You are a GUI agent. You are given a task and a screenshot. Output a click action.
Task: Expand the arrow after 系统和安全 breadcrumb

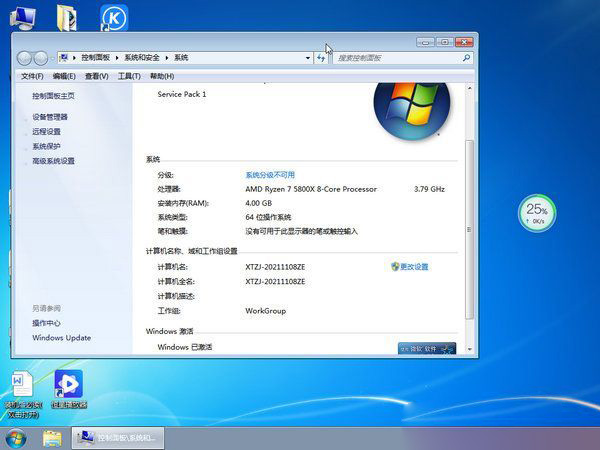167,58
